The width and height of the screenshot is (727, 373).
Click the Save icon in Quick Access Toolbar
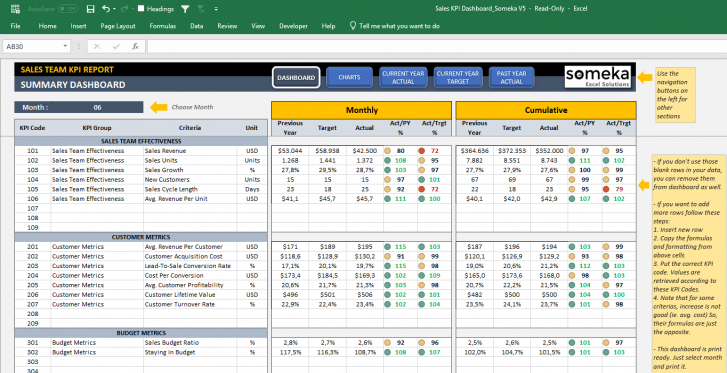point(91,9)
